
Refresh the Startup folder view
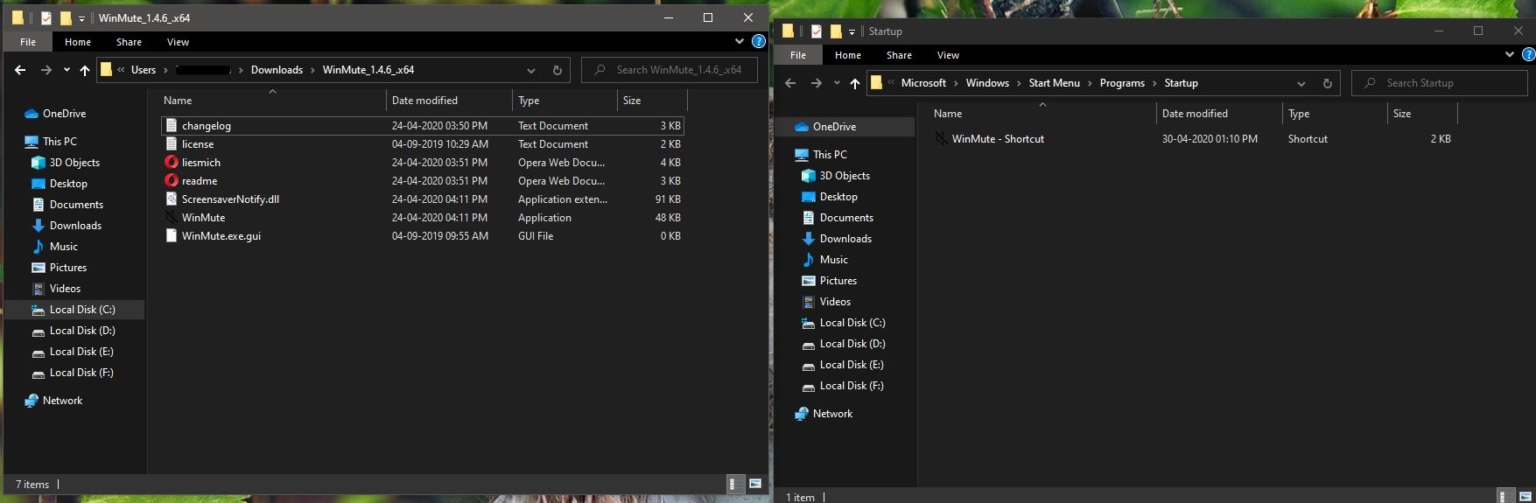[1328, 83]
